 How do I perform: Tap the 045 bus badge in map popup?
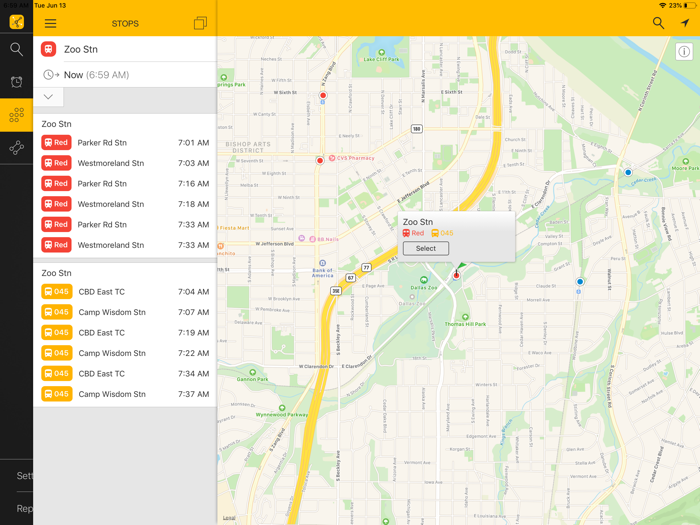point(442,233)
